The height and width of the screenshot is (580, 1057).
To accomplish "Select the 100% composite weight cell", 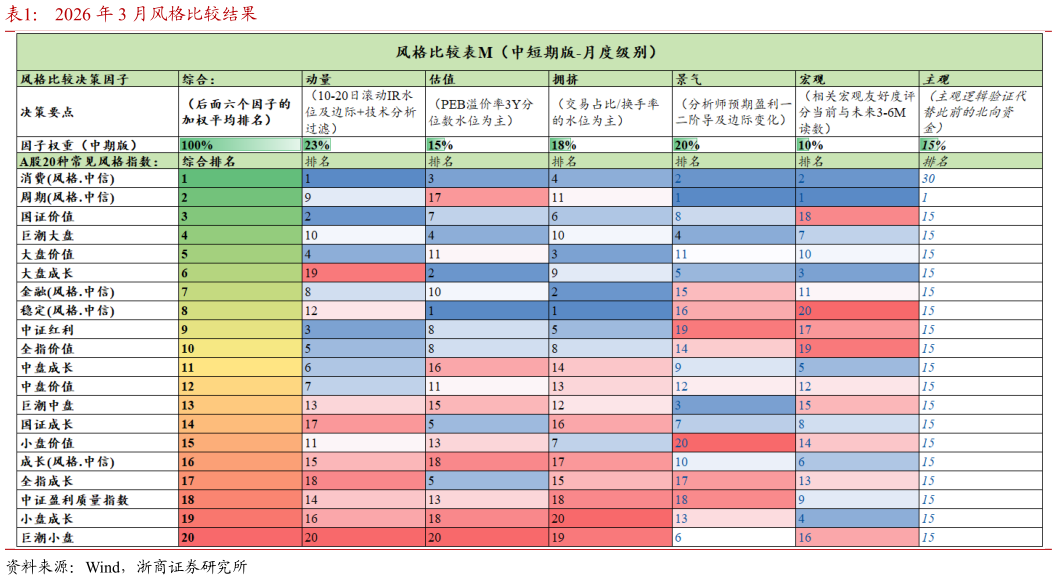I will point(241,145).
